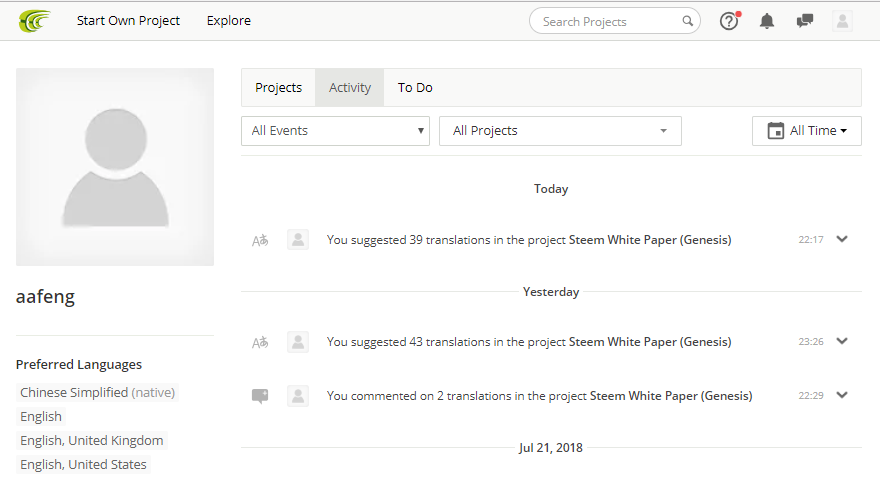Click the search magnifier icon
The image size is (880, 478).
point(688,21)
